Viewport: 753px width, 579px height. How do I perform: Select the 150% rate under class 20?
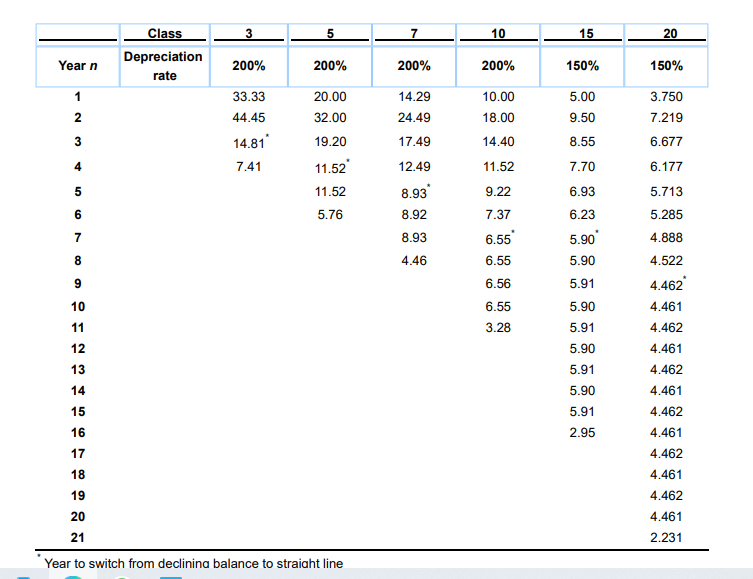point(666,66)
